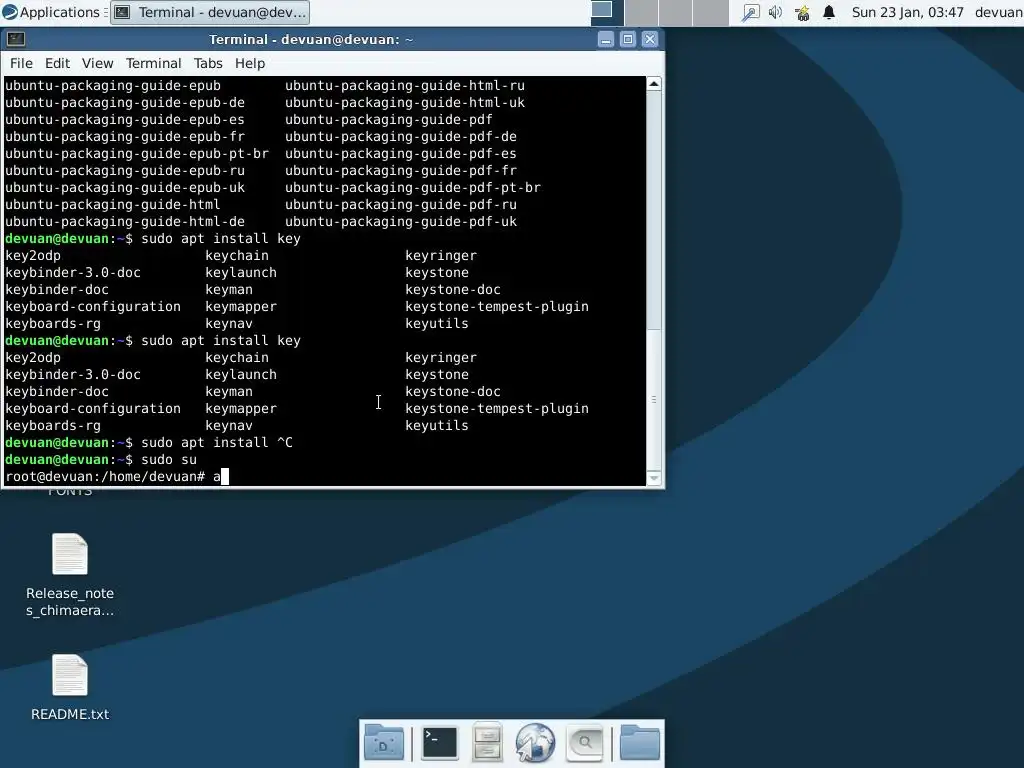Launch Web Browser globe icon in dock

click(535, 743)
